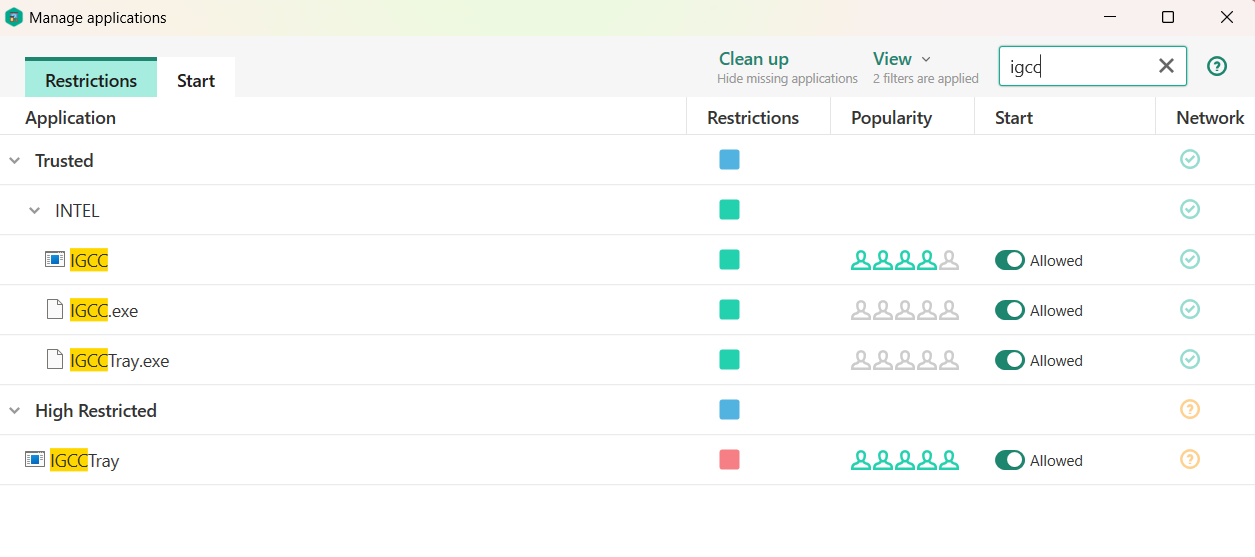1255x557 pixels.
Task: Click the IGCCTray.exe file icon
Action: (x=57, y=360)
